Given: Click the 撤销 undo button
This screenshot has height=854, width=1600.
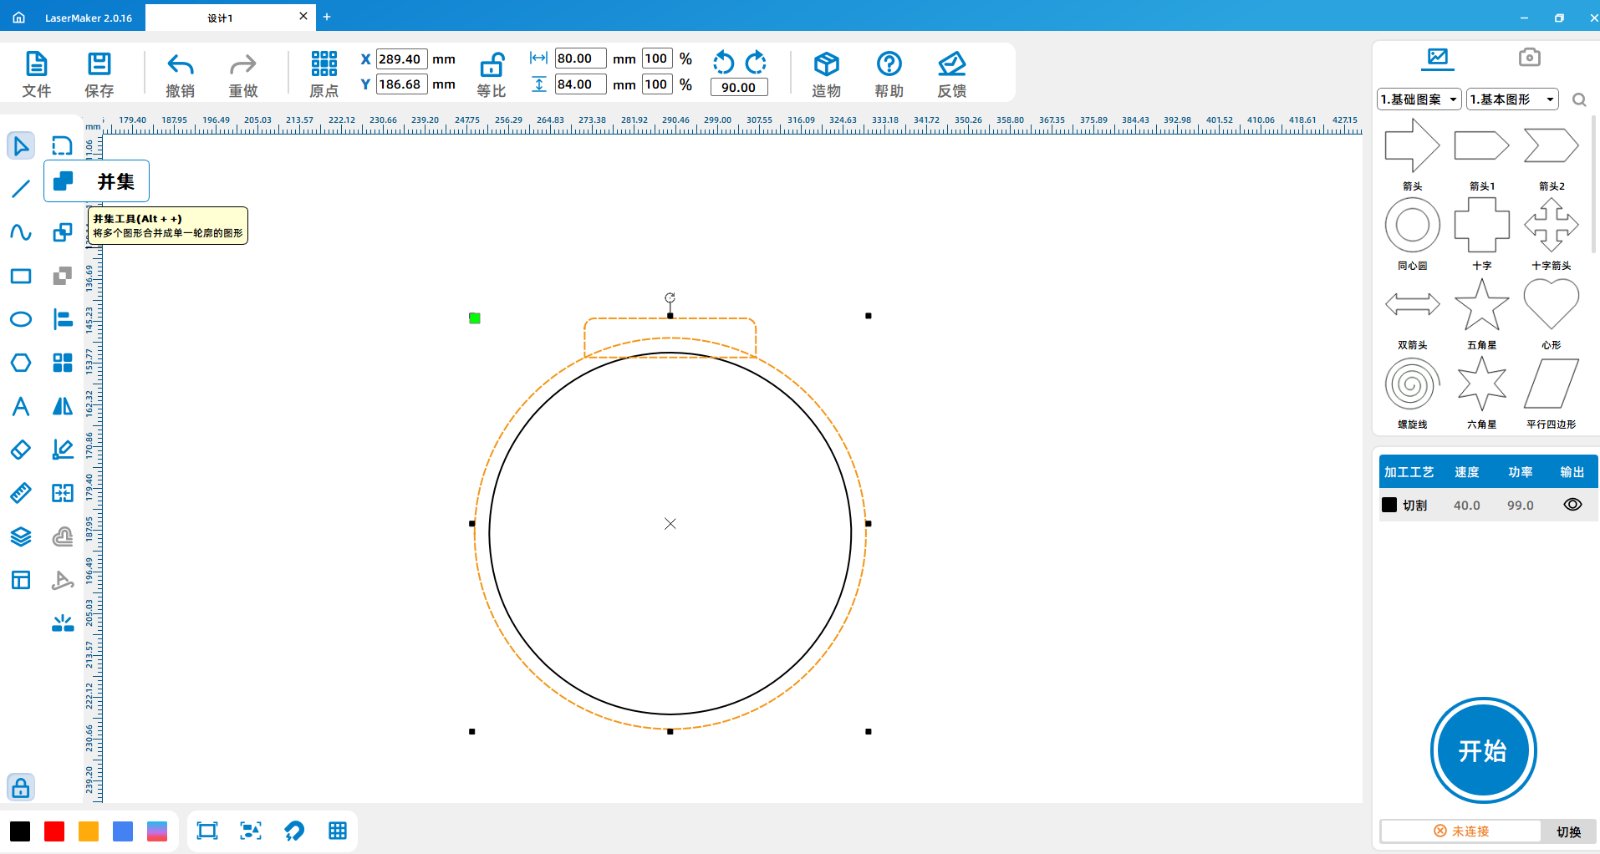Looking at the screenshot, I should tap(180, 74).
